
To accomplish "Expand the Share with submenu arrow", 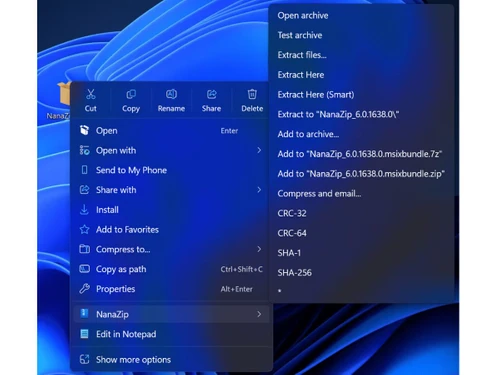I will point(259,190).
